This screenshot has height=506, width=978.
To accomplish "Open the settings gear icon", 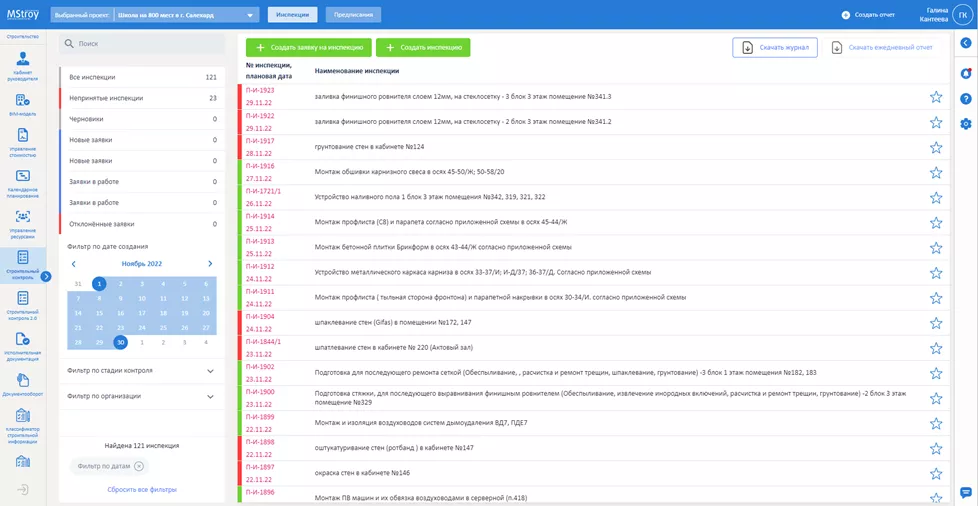I will coord(965,123).
